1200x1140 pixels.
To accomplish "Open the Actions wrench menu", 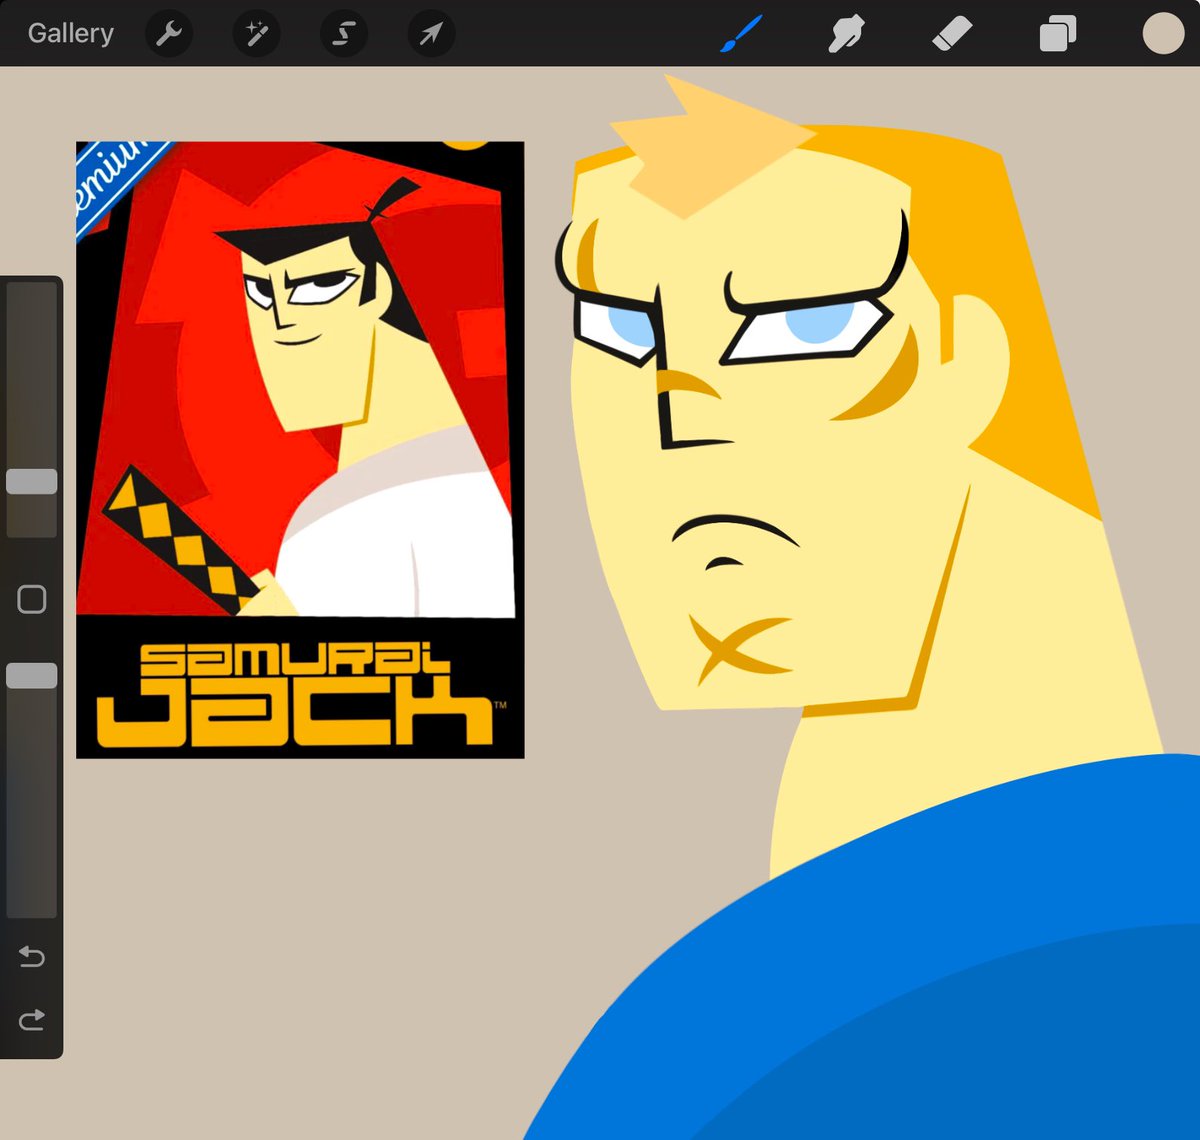I will (169, 34).
